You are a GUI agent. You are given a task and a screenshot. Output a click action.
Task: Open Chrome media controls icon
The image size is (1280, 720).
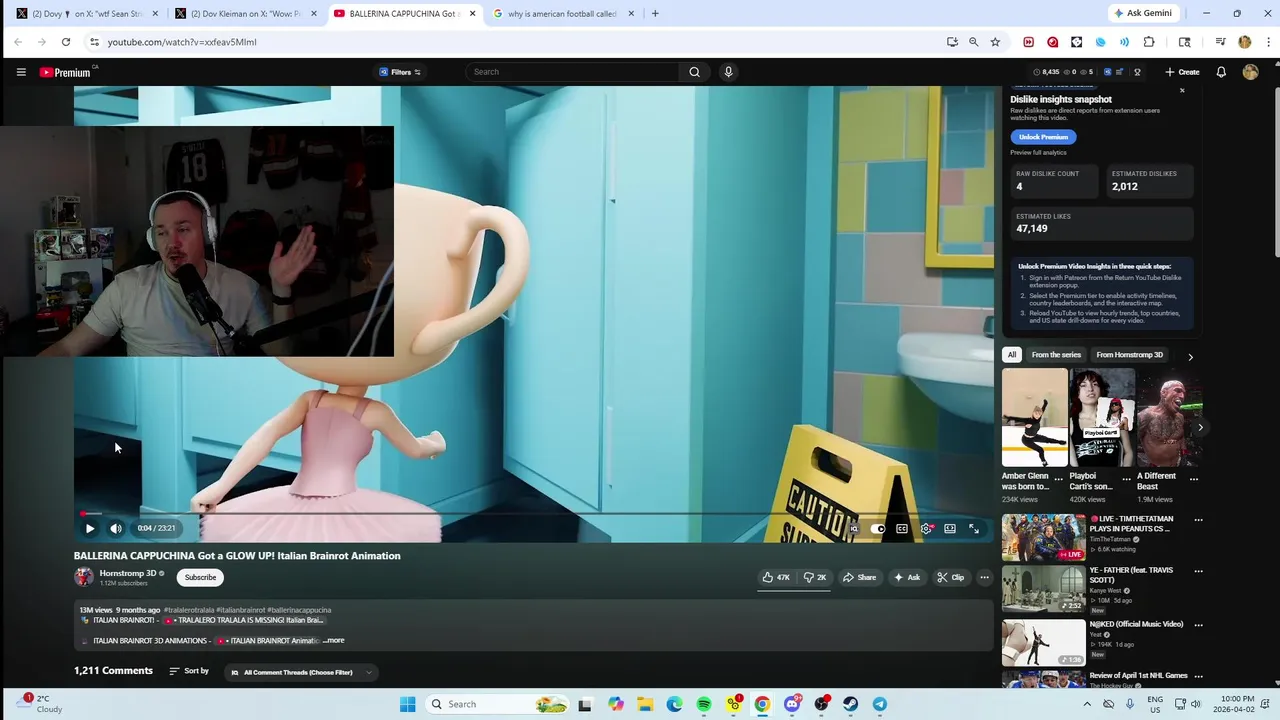pos(1220,42)
